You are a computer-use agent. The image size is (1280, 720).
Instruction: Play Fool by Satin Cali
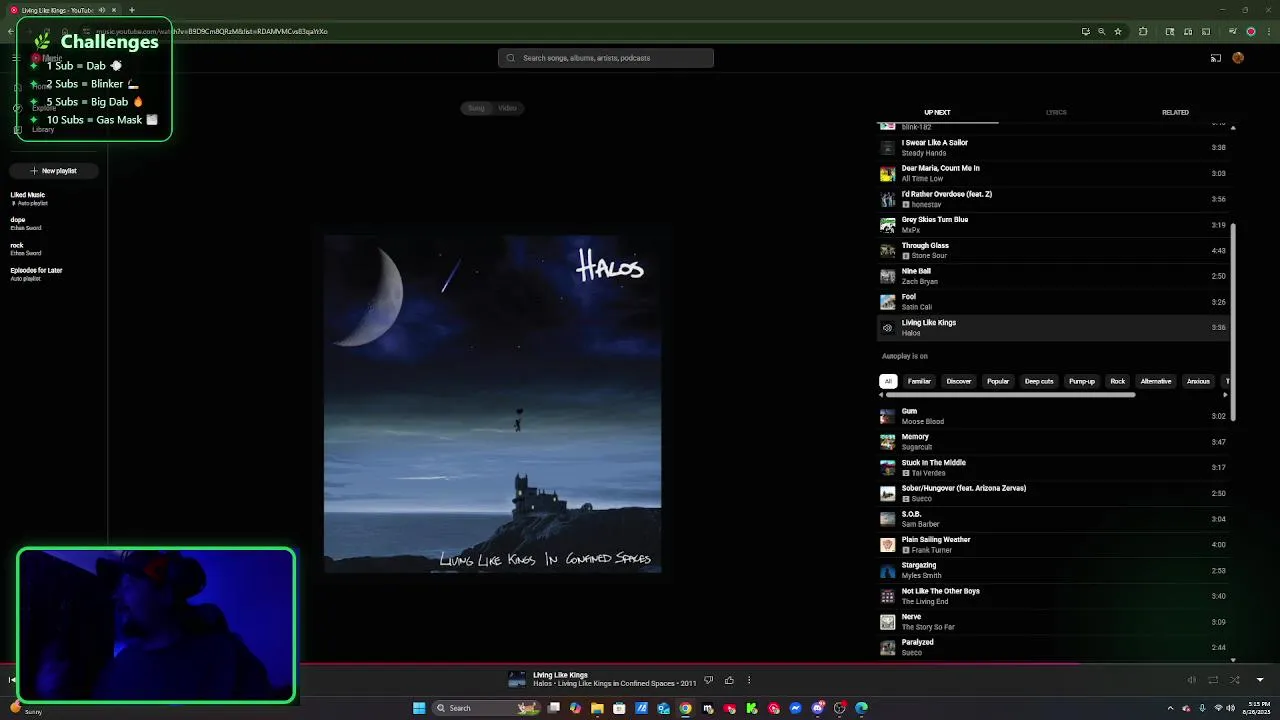pos(1052,302)
